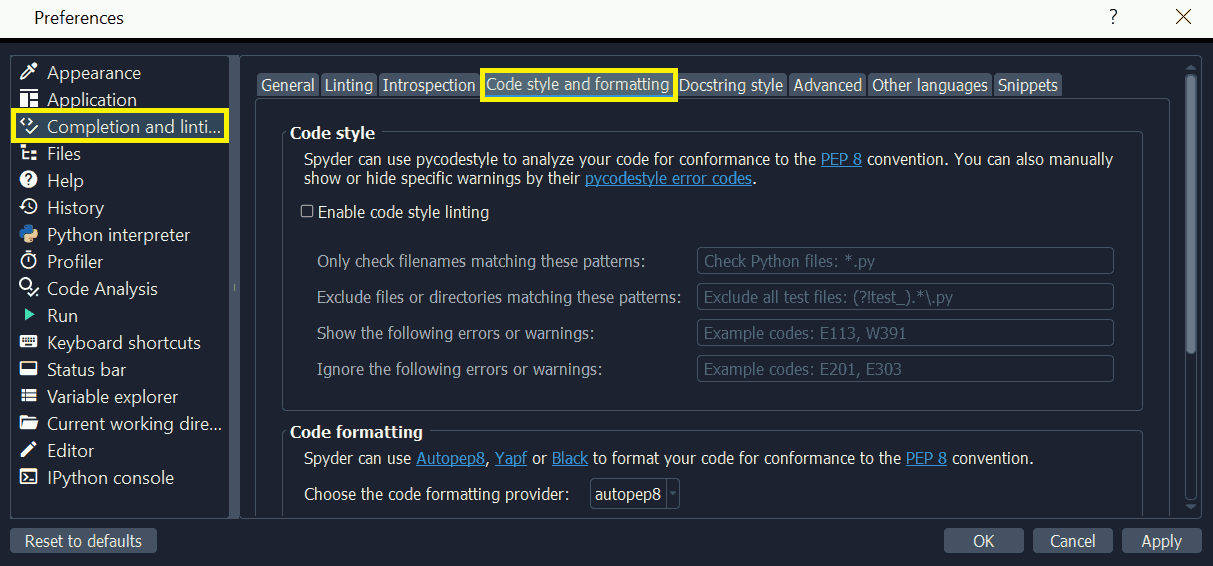Click the Apply button
This screenshot has width=1213, height=566.
click(x=1162, y=541)
